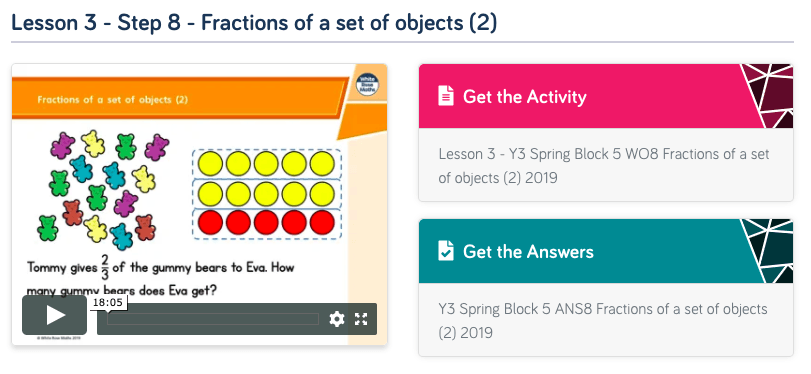Open video settings gear icon
Viewport: 811px width, 374px height.
[337, 319]
